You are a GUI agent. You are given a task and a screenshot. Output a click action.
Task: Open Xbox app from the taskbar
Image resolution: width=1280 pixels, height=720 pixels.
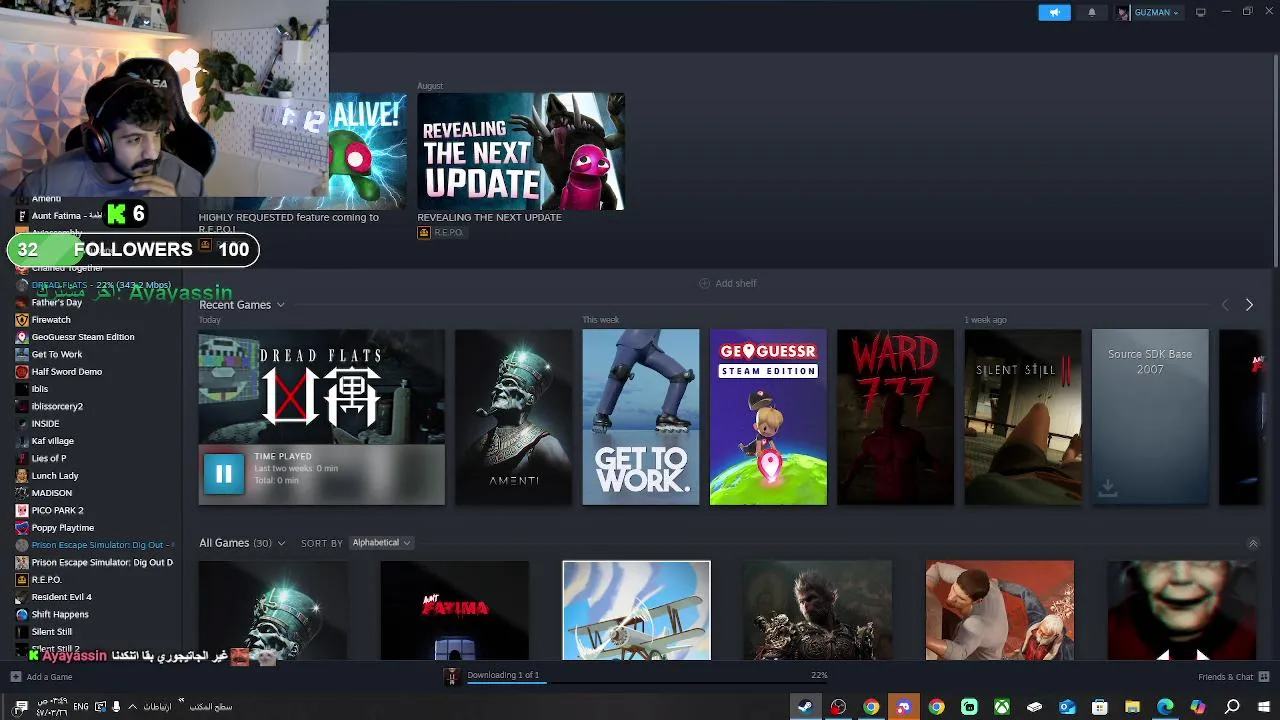pos(1002,707)
